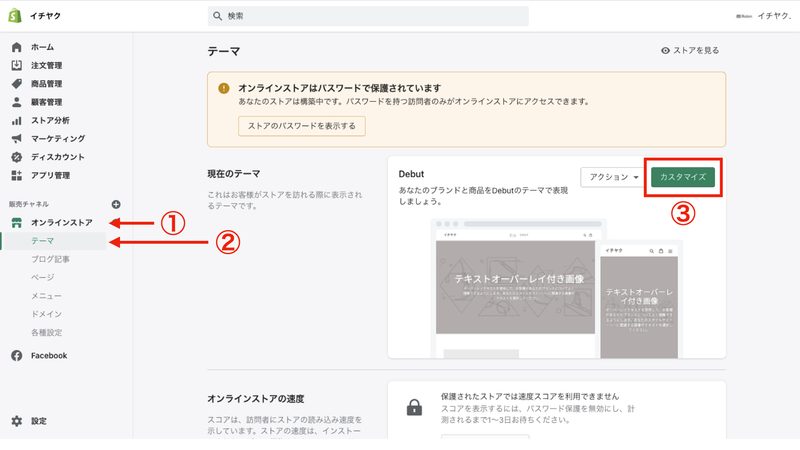Click the lock icon in speed section
Image resolution: width=800 pixels, height=450 pixels.
[x=414, y=407]
